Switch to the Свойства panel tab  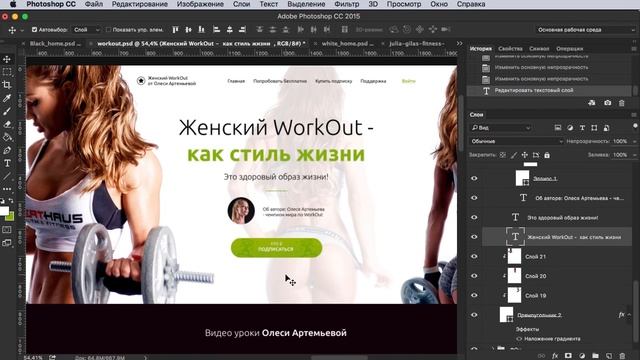510,49
